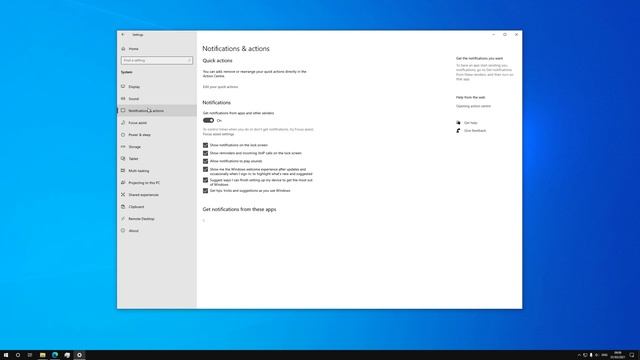Open the Windows Start menu
This screenshot has height=360, width=640.
pos(6,355)
